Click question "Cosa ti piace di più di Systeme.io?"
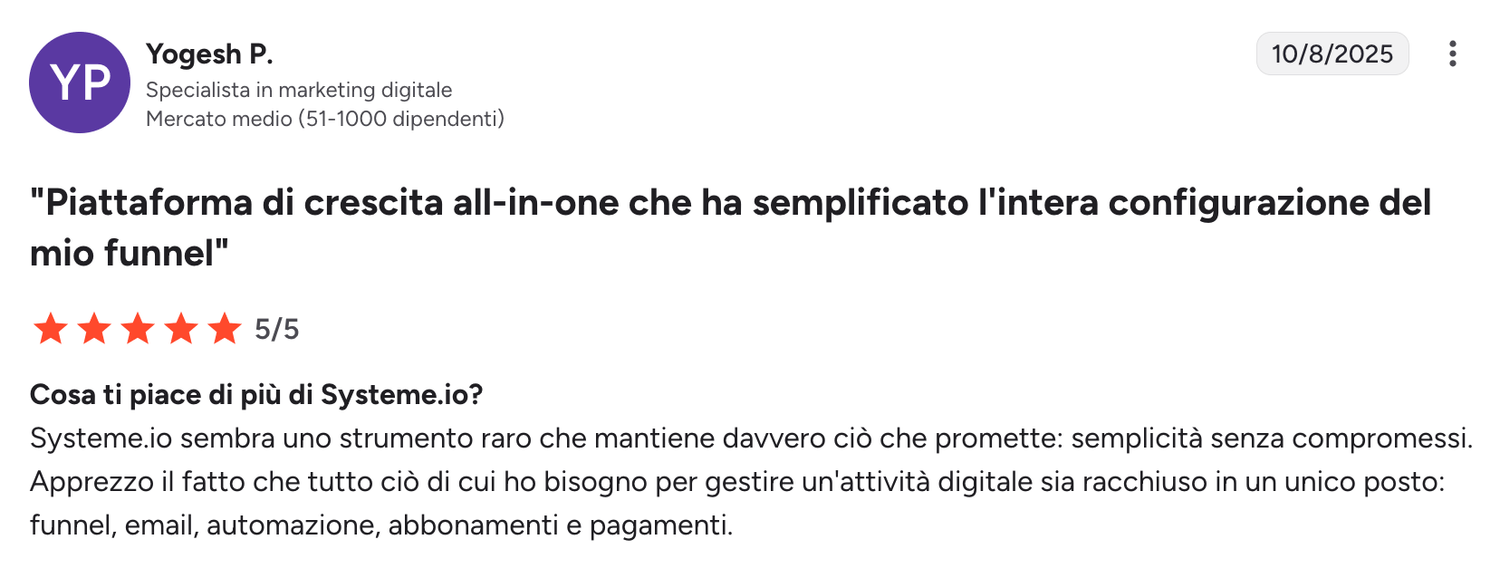Screen dimensions: 1500x569 point(257,395)
